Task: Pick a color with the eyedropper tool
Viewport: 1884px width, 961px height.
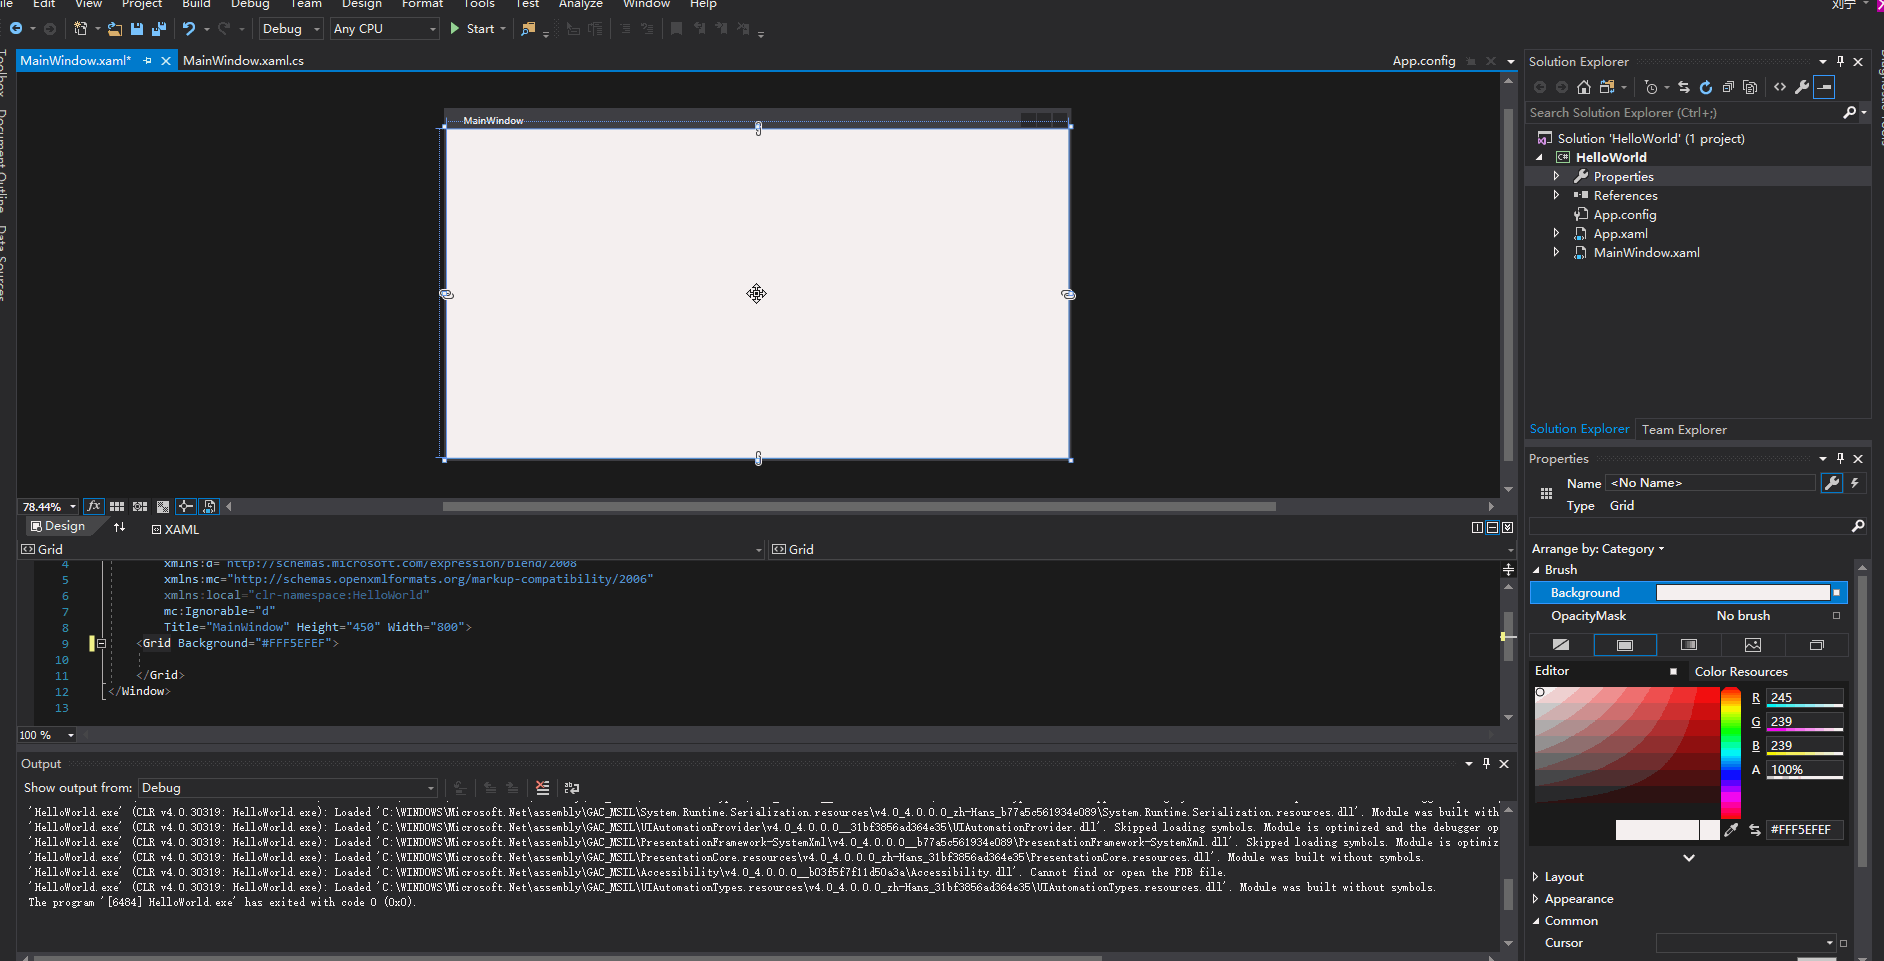Action: tap(1731, 830)
